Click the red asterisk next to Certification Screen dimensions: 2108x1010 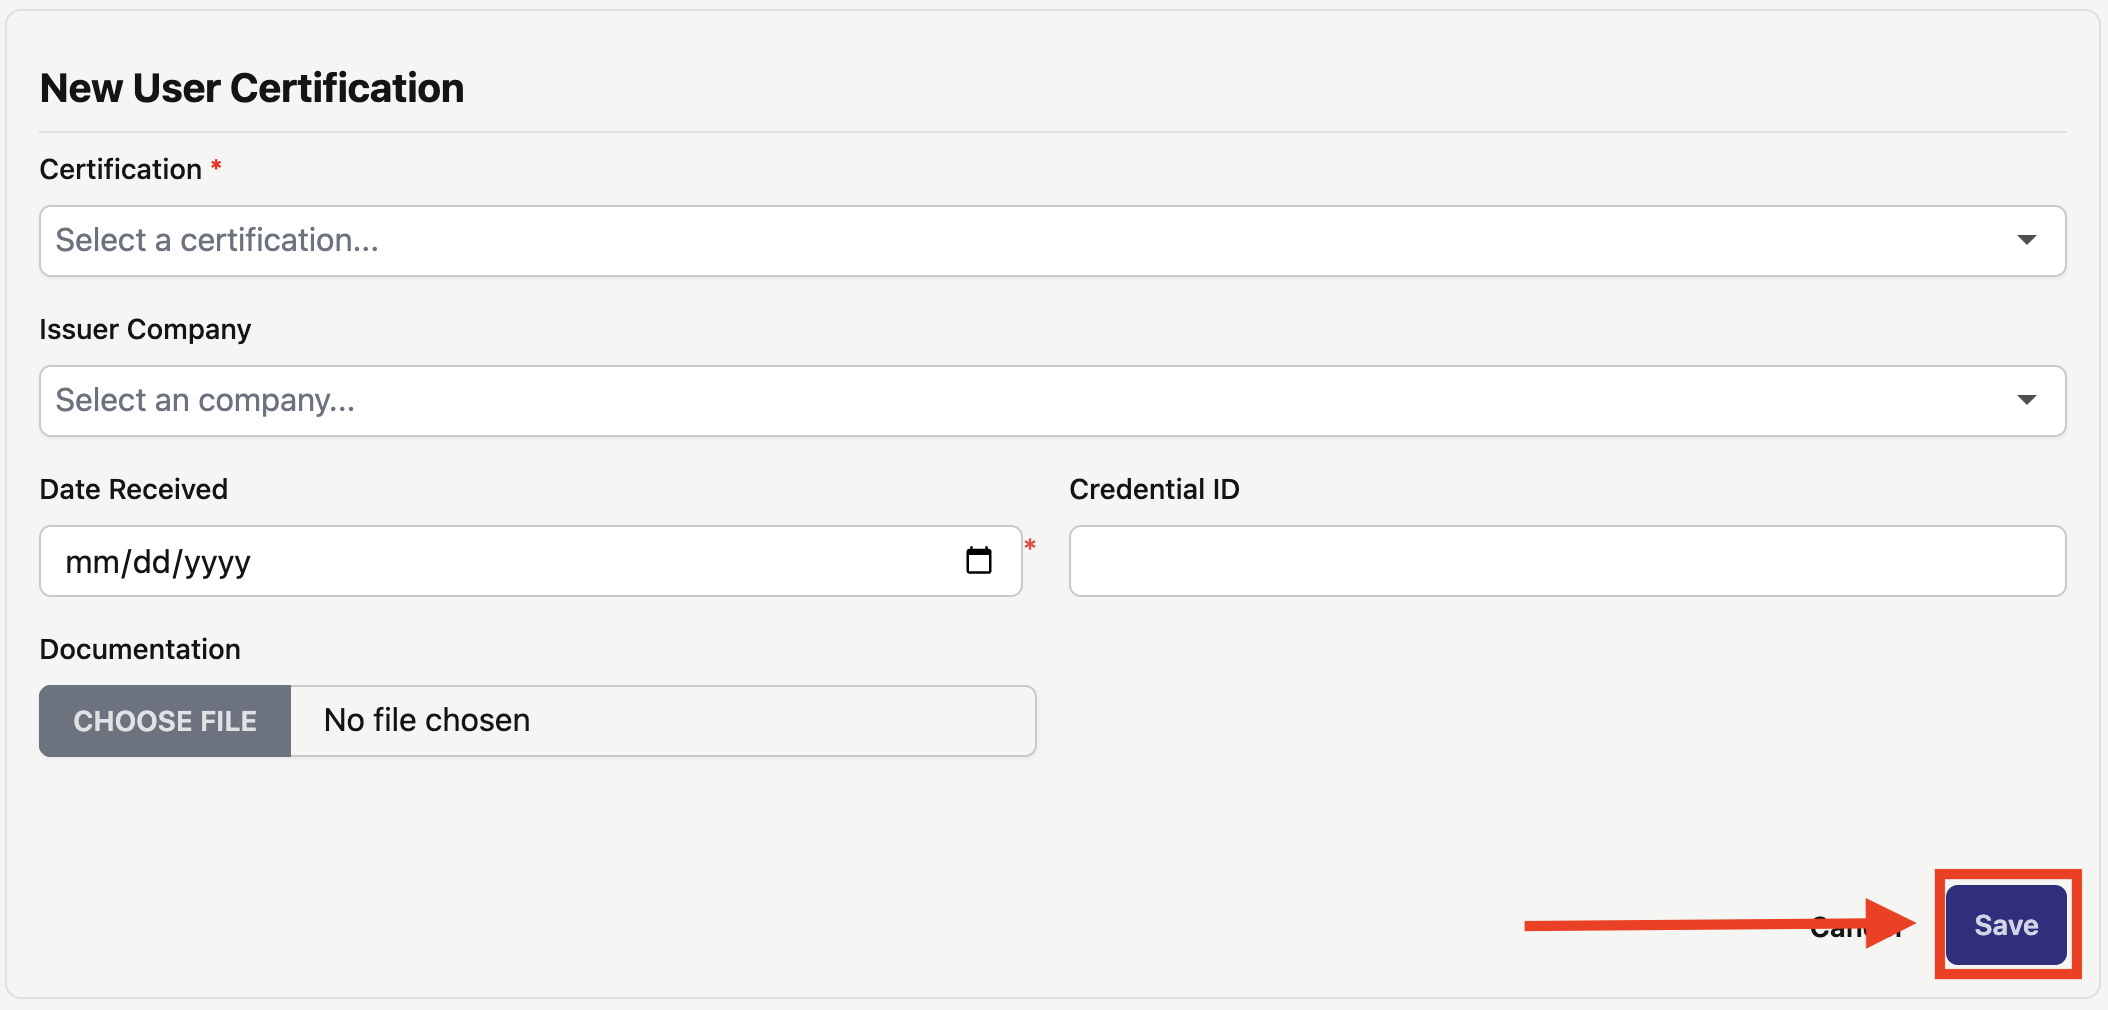215,166
